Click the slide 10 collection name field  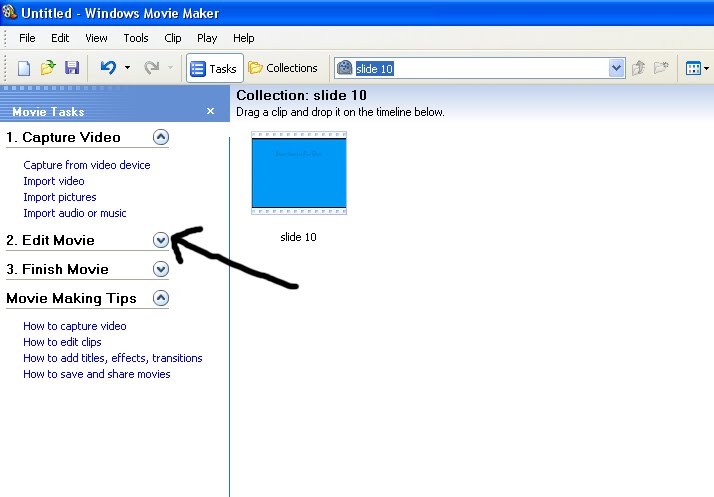tap(482, 68)
